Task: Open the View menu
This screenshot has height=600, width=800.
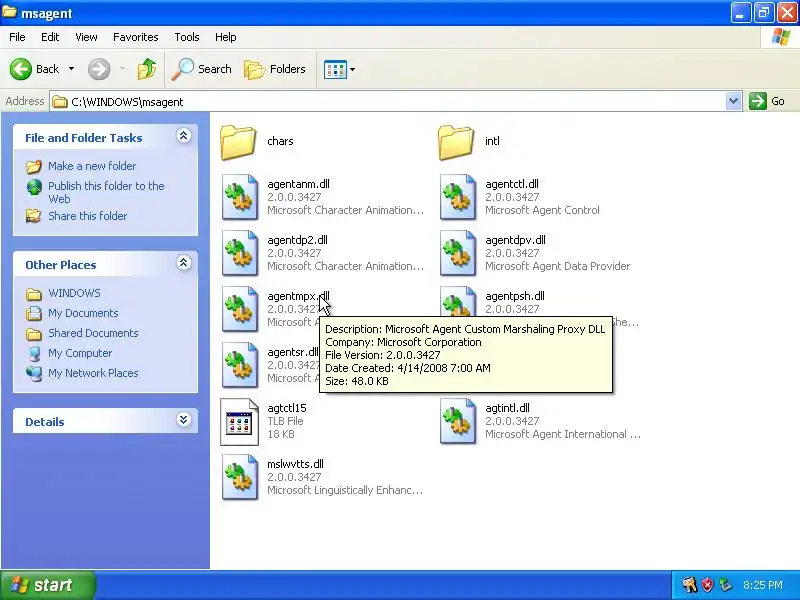Action: (x=86, y=37)
